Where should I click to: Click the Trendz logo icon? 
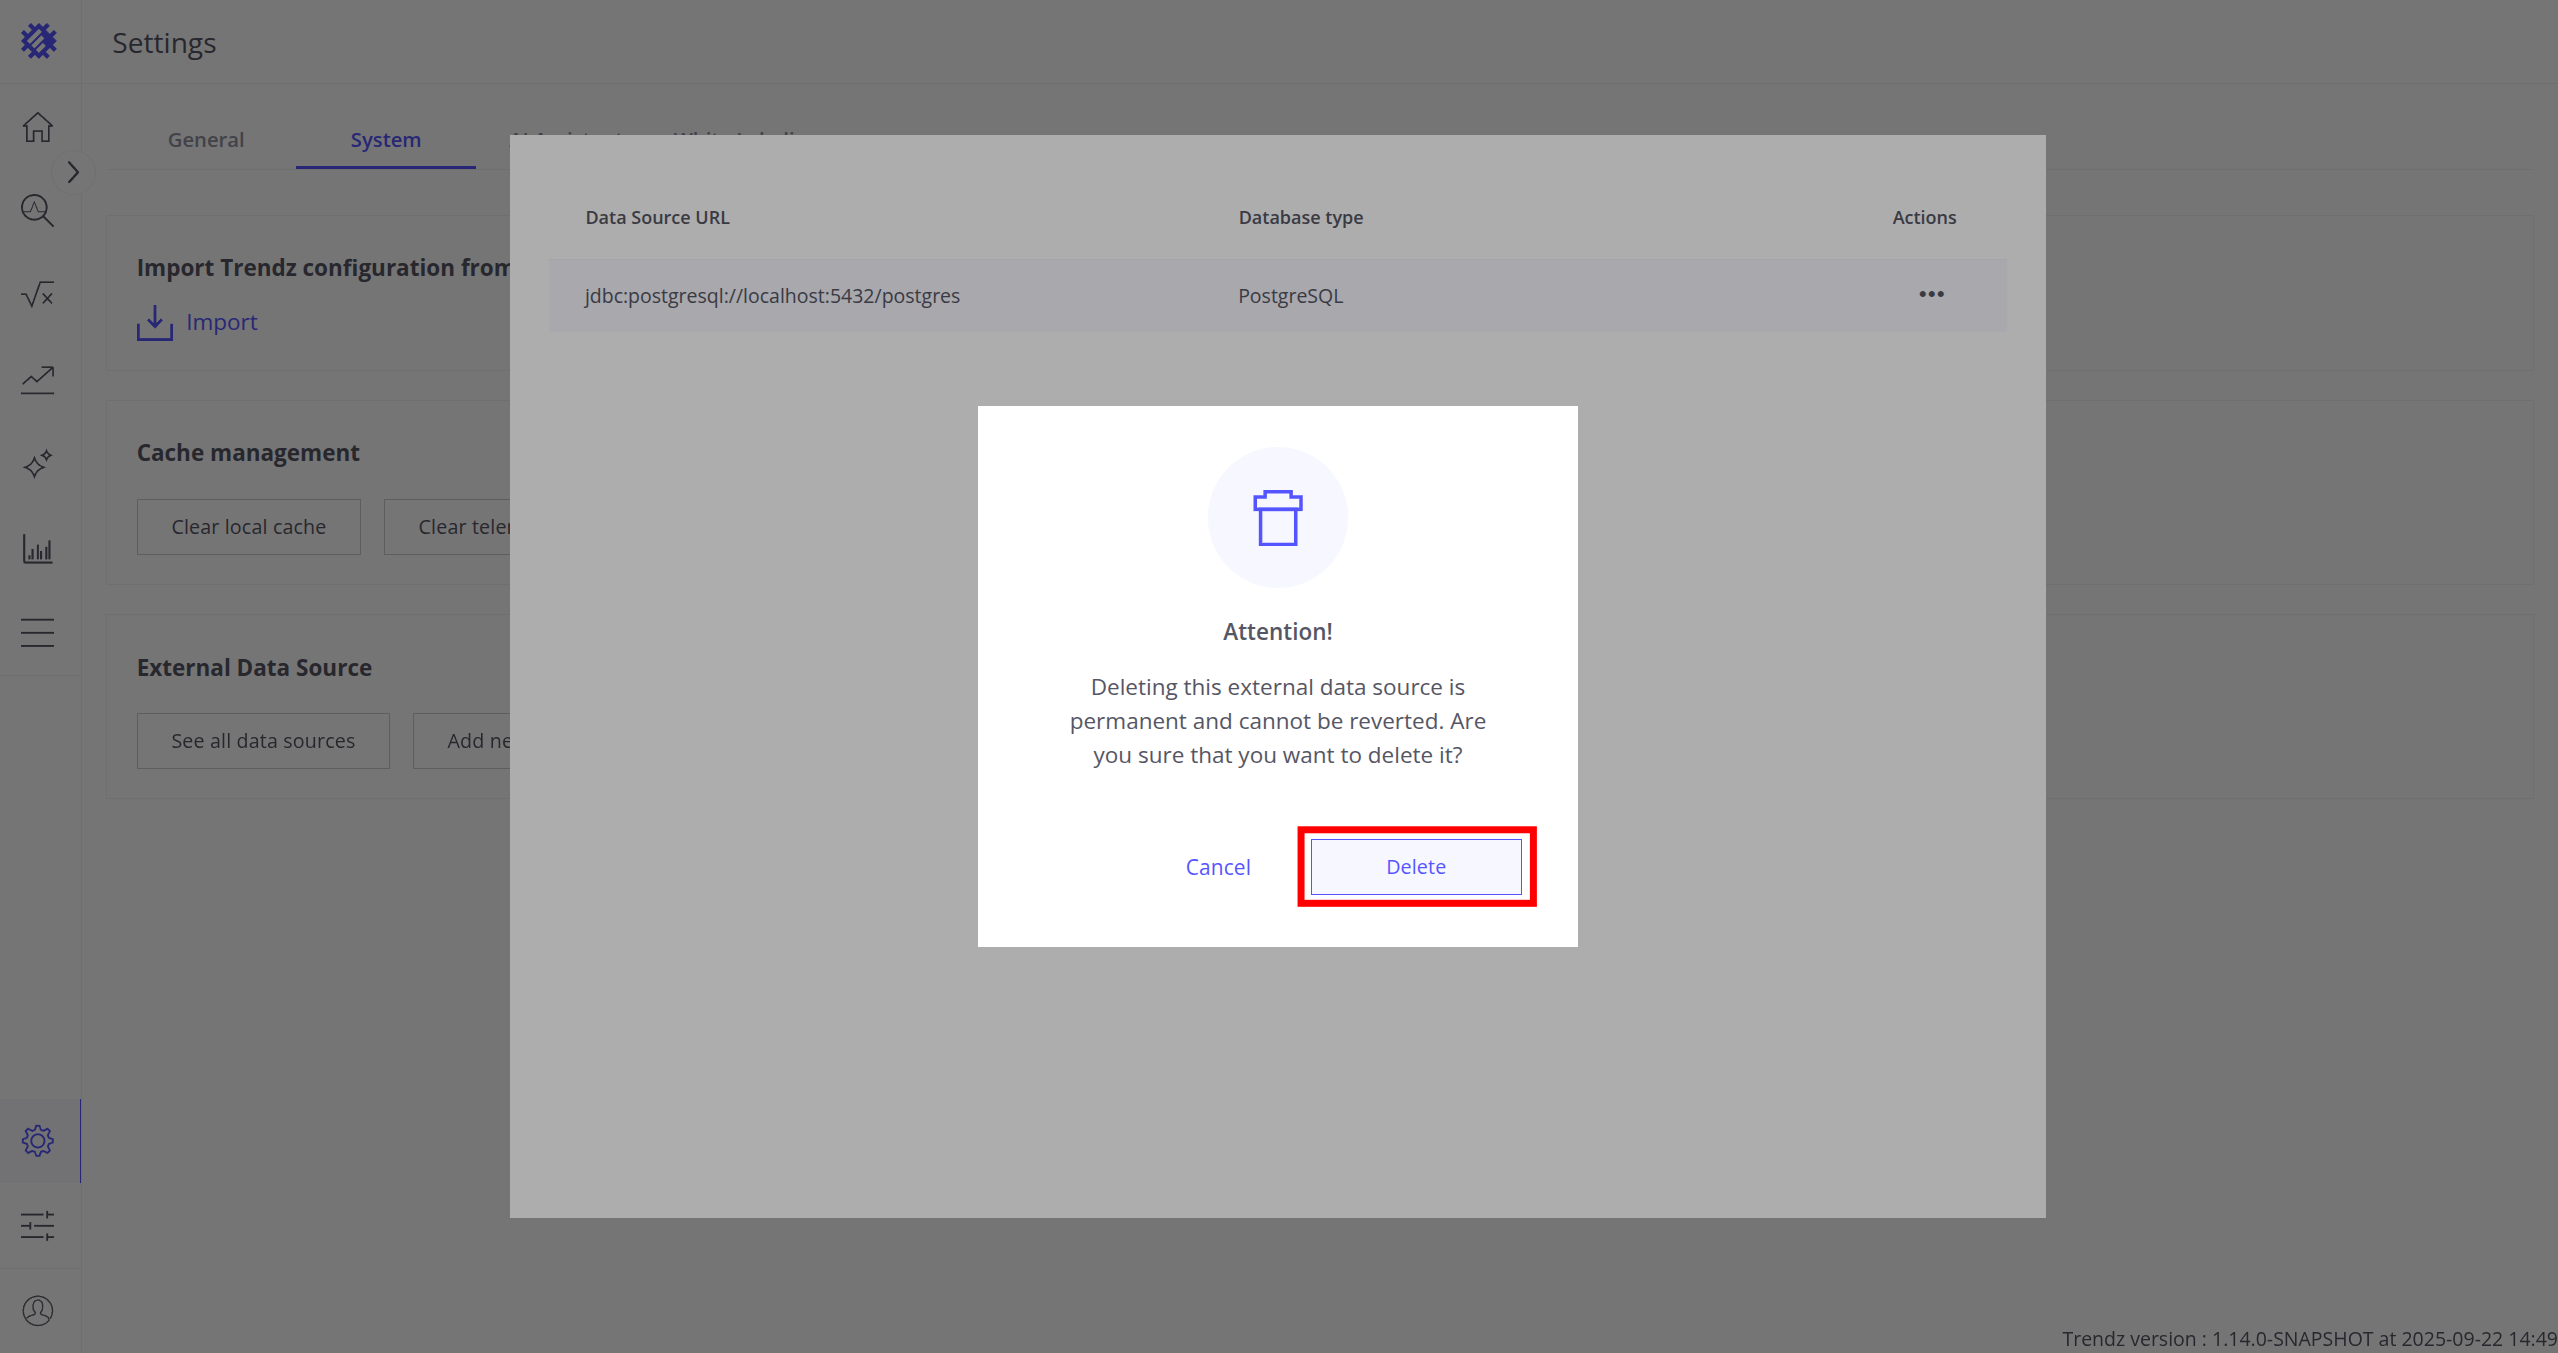tap(39, 41)
